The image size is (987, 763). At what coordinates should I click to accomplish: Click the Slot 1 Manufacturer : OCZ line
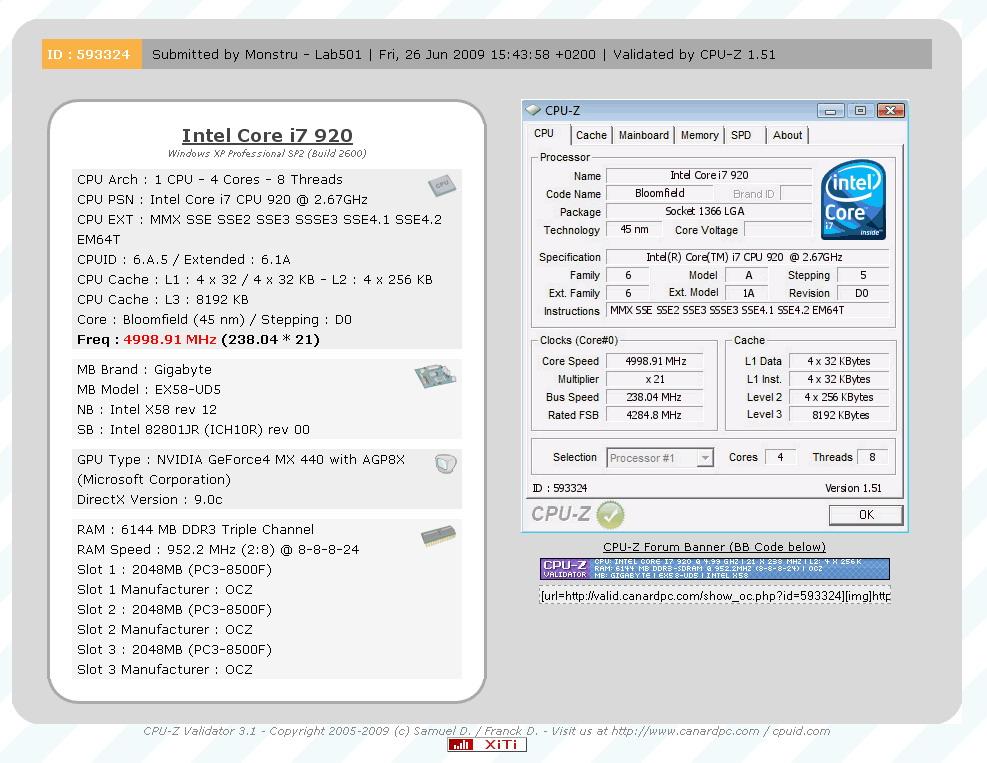tap(165, 590)
